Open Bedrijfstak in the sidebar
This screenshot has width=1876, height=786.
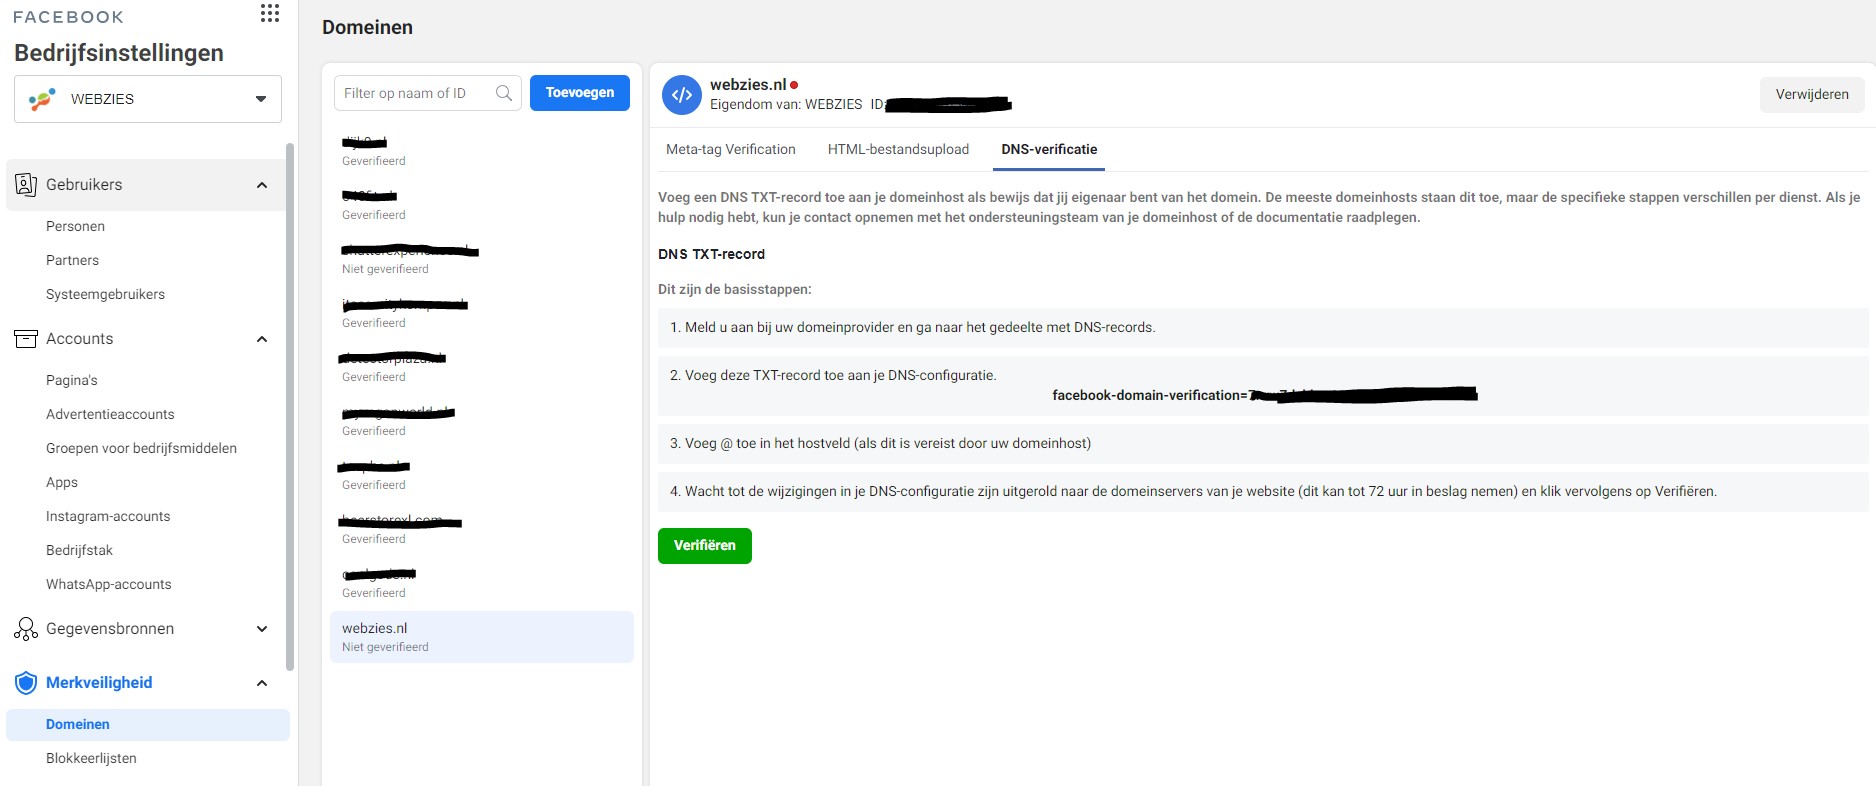point(79,550)
